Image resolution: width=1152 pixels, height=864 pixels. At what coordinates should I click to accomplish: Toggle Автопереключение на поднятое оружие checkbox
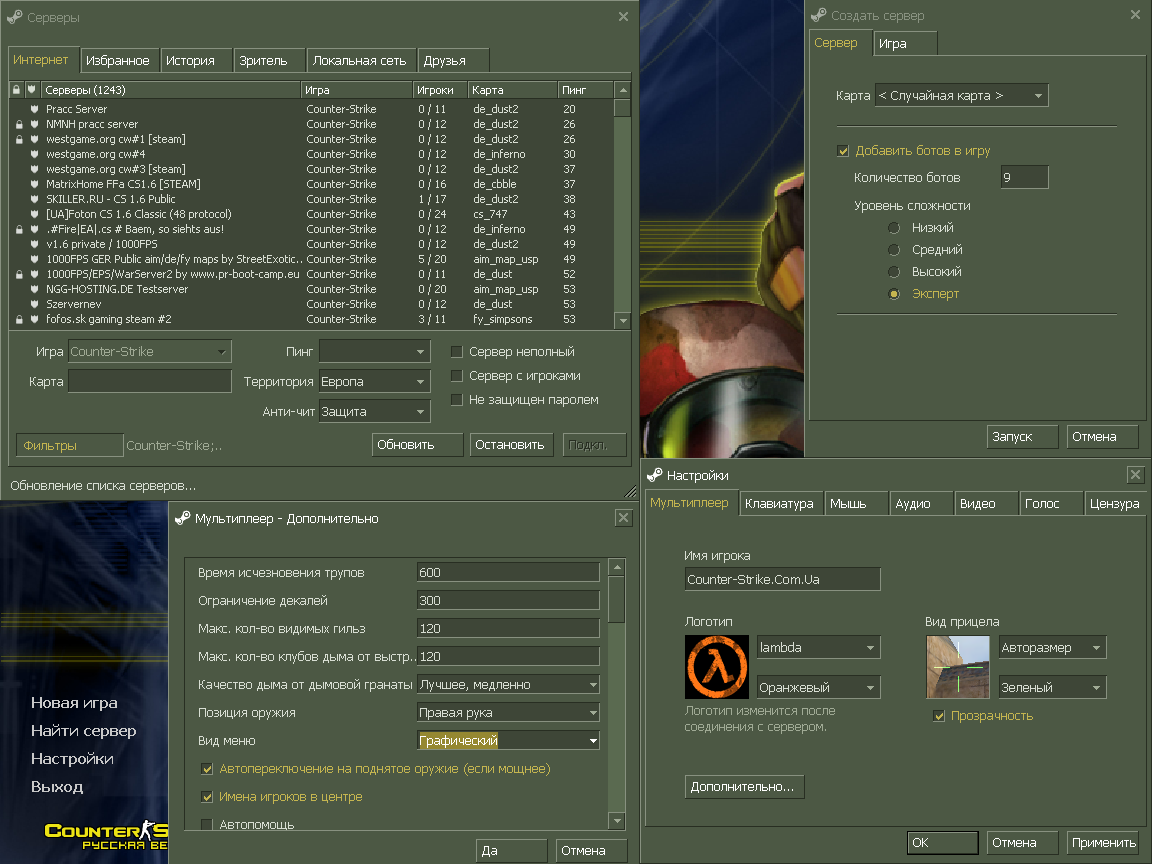(207, 768)
